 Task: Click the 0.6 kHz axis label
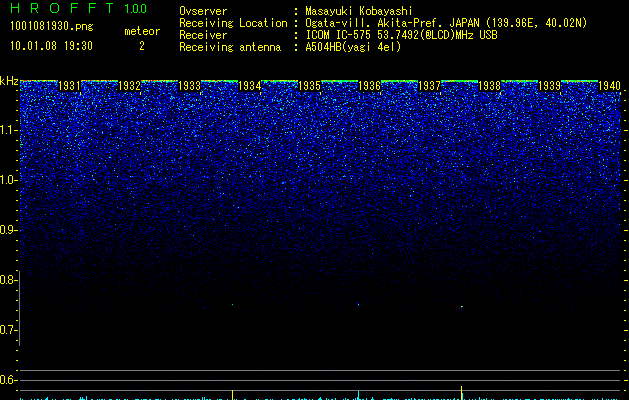8,380
